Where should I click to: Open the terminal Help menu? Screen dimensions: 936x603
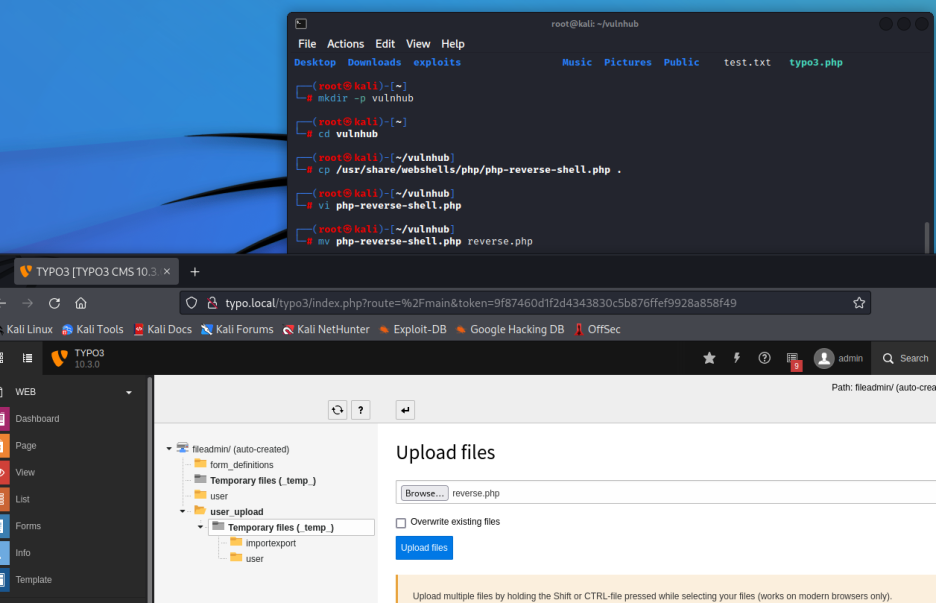tap(452, 44)
